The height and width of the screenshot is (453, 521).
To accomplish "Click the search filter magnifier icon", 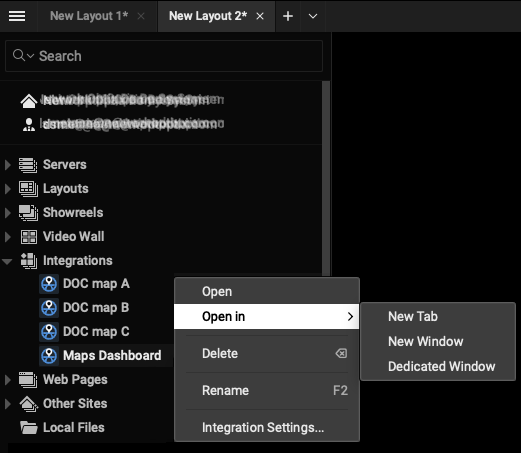I will point(19,55).
